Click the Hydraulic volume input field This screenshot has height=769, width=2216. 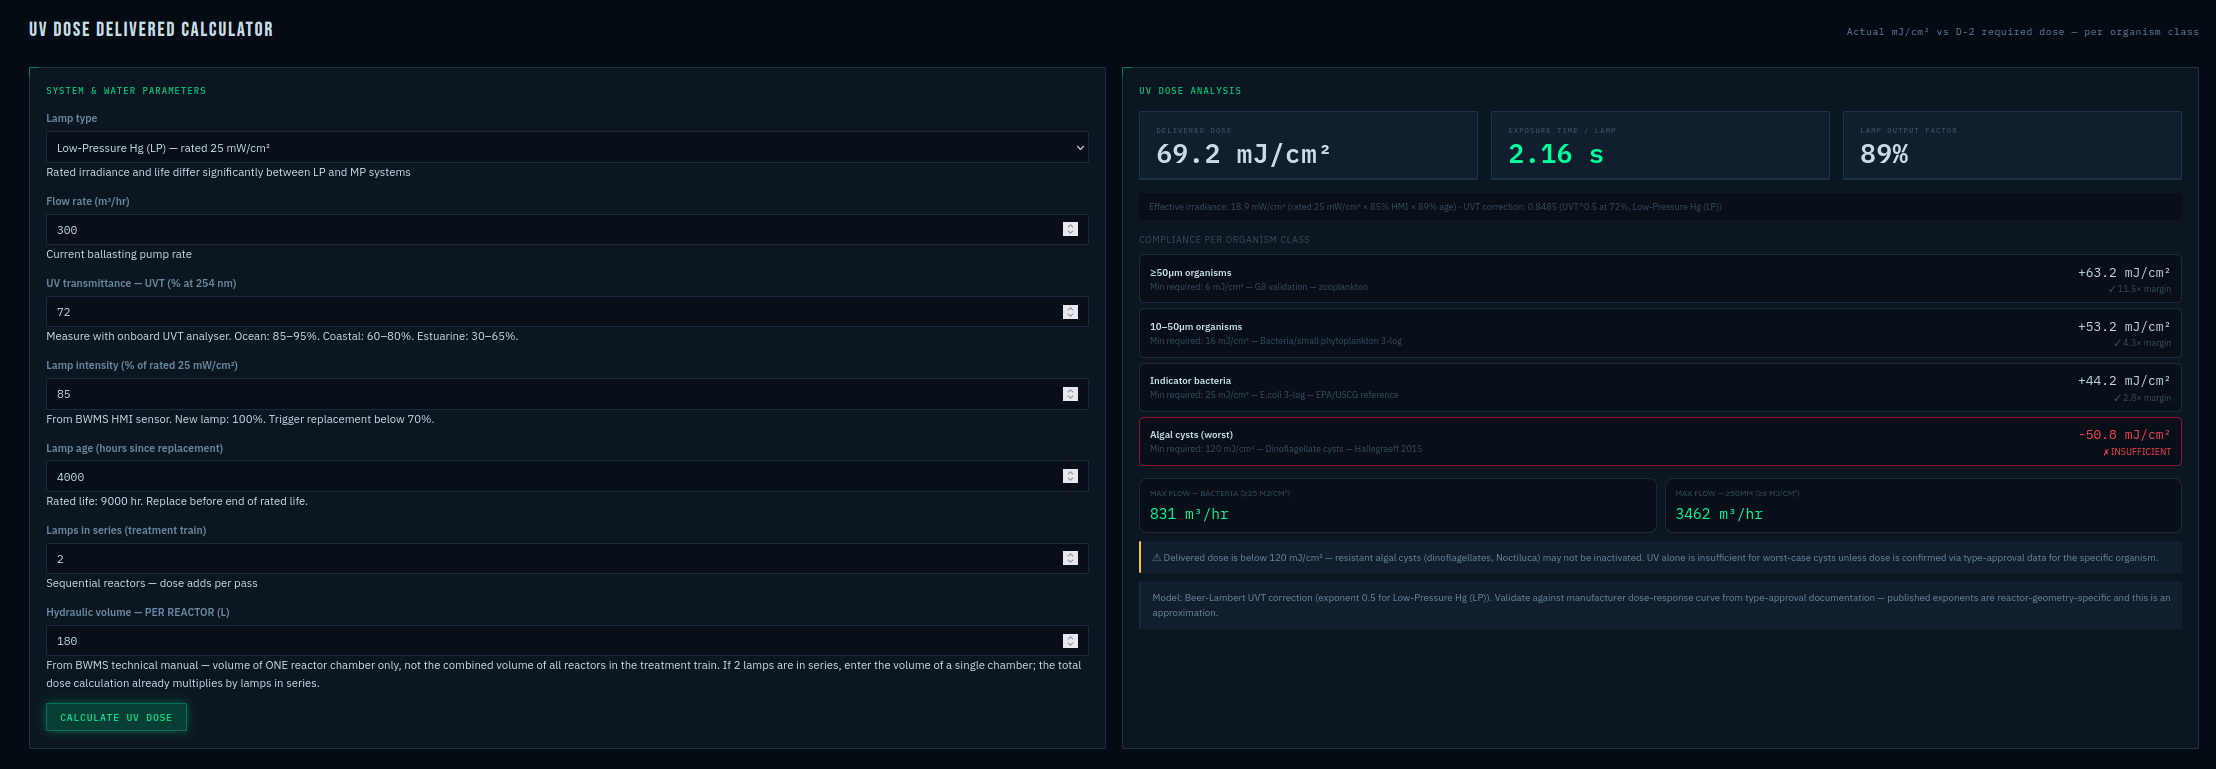coord(567,641)
